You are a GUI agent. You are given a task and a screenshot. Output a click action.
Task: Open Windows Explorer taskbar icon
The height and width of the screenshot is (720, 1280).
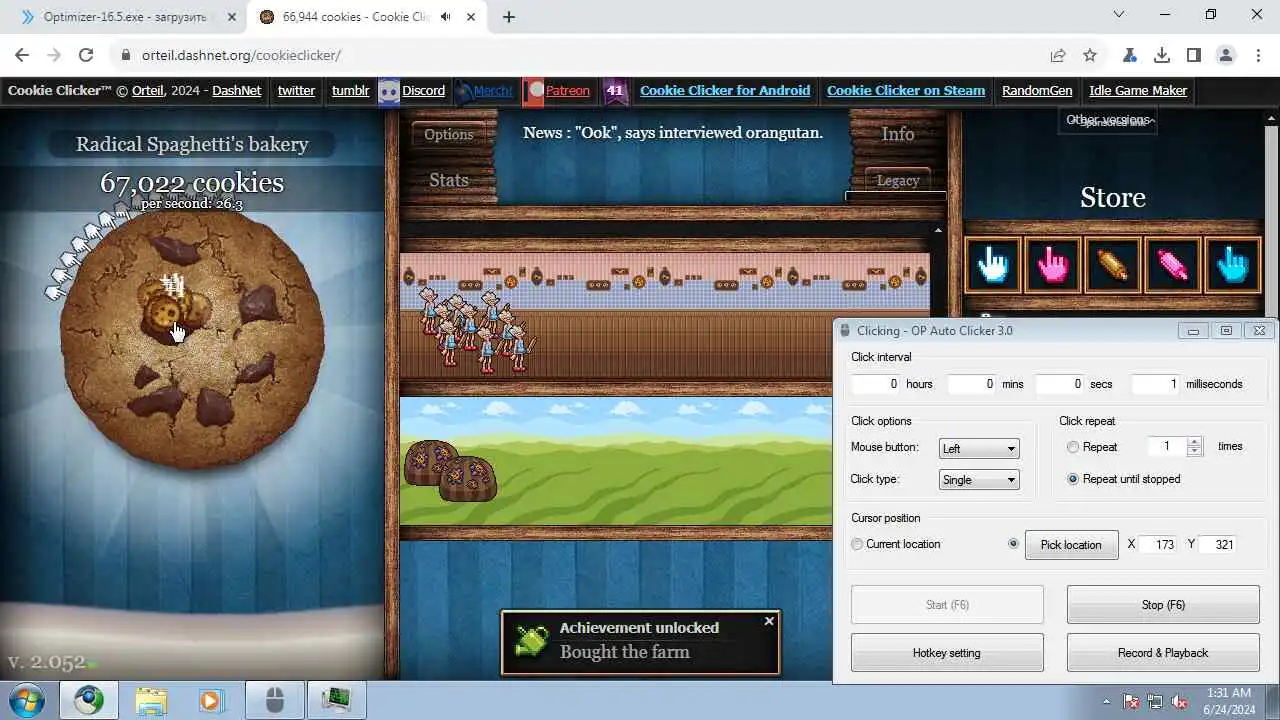(151, 700)
